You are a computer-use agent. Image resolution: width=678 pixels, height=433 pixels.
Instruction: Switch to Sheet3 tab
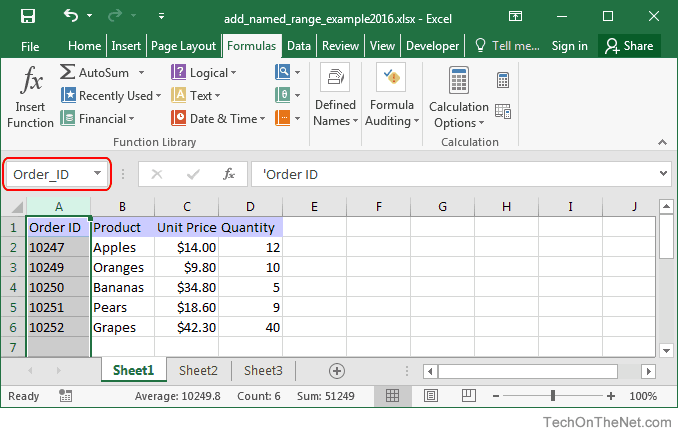(x=263, y=371)
